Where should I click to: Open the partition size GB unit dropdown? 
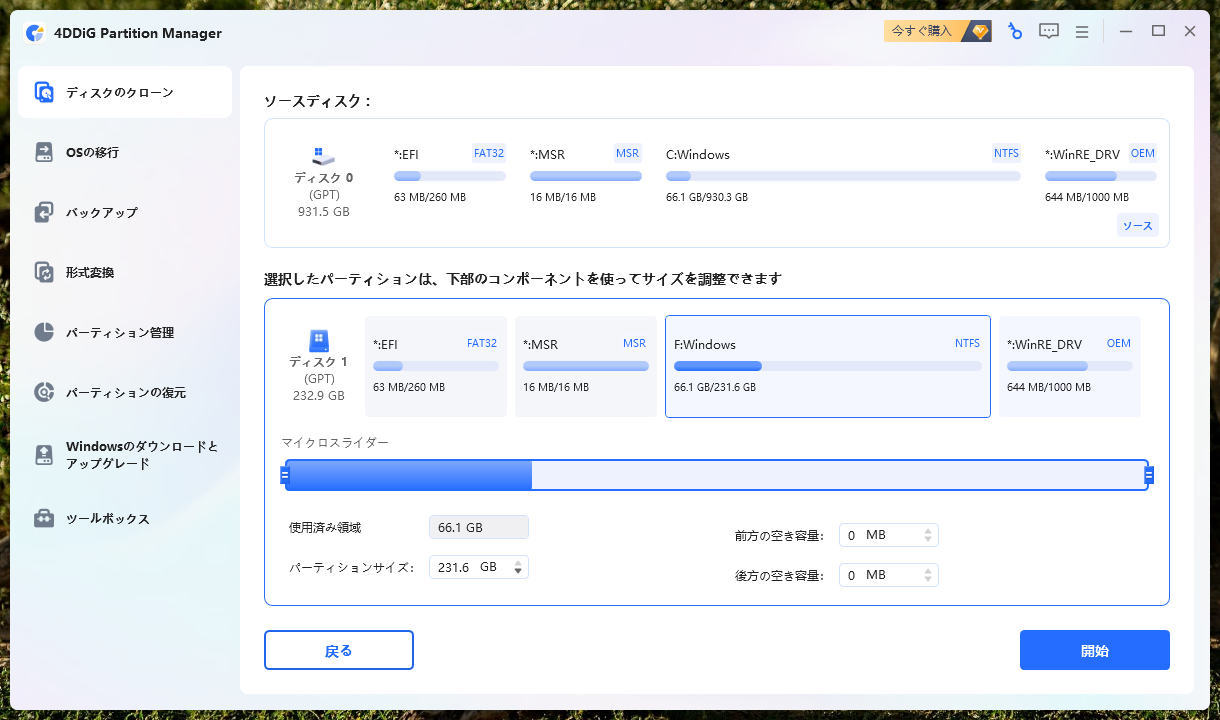pyautogui.click(x=518, y=567)
